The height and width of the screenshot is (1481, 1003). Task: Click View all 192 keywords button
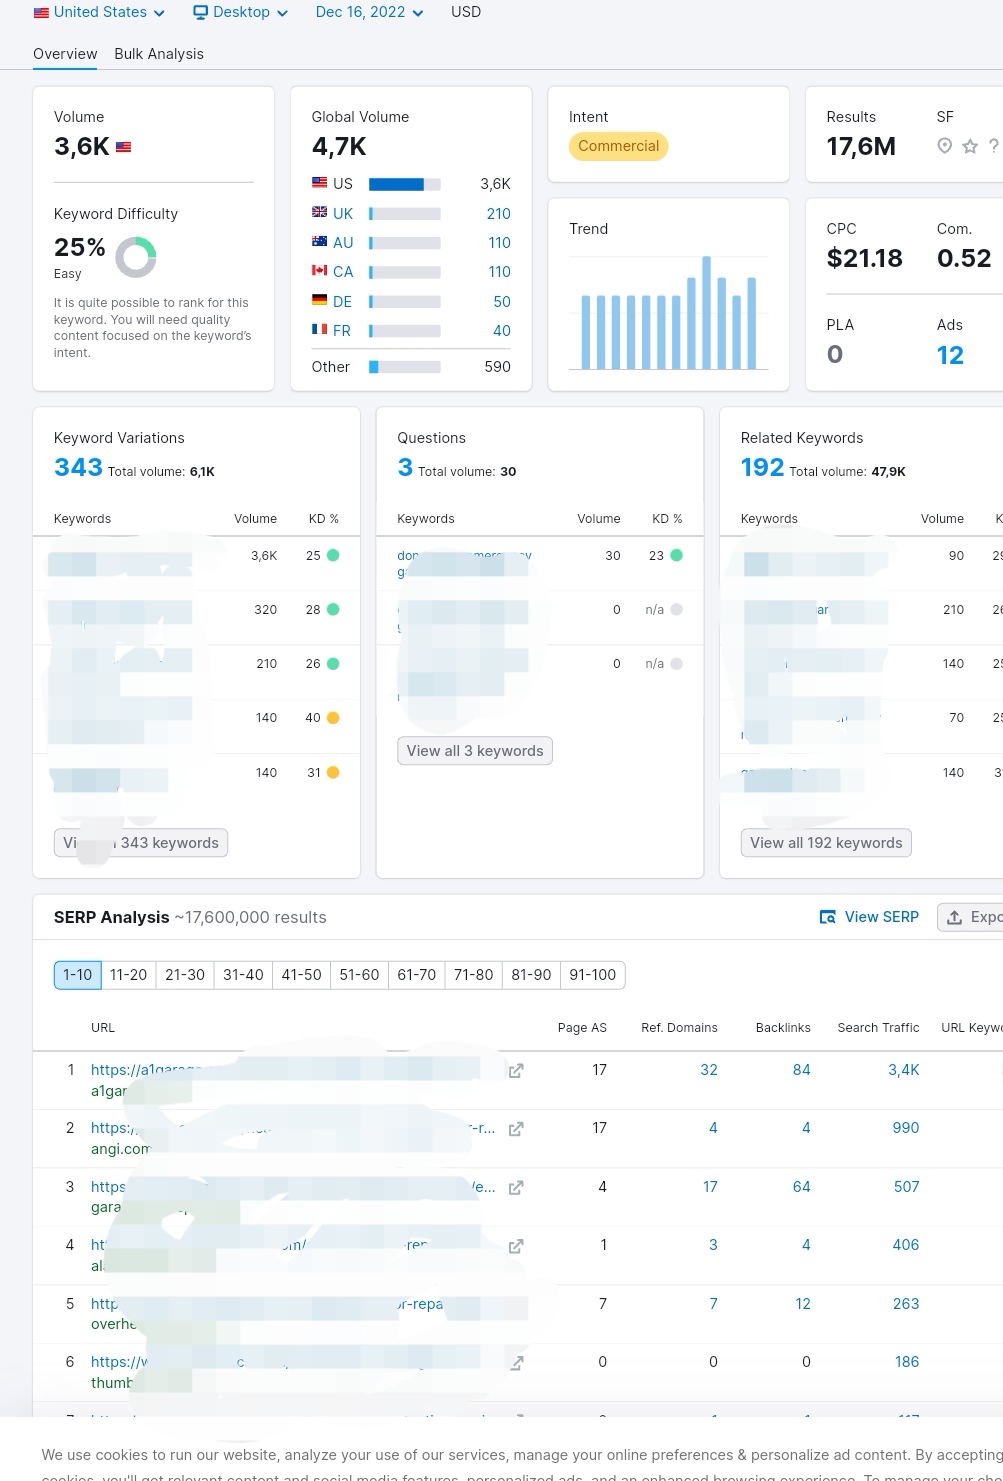[x=826, y=843]
